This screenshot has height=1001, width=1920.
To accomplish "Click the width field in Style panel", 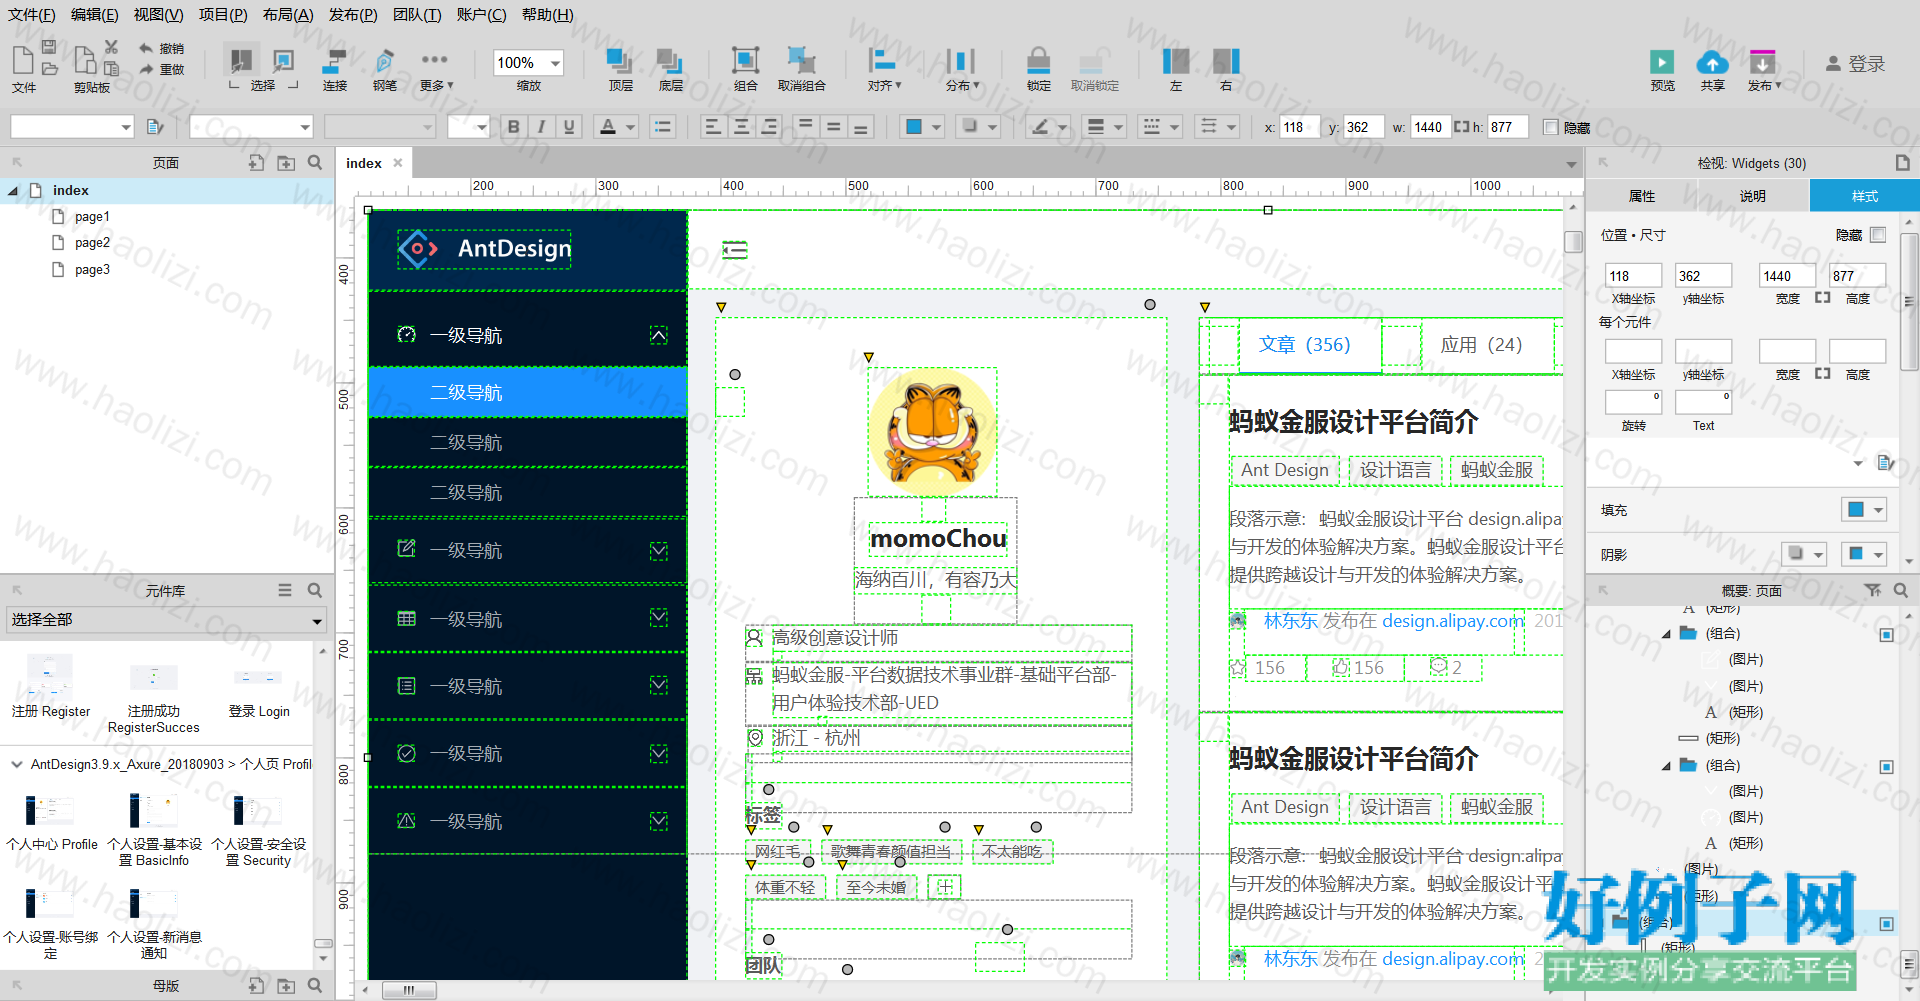I will [1787, 276].
